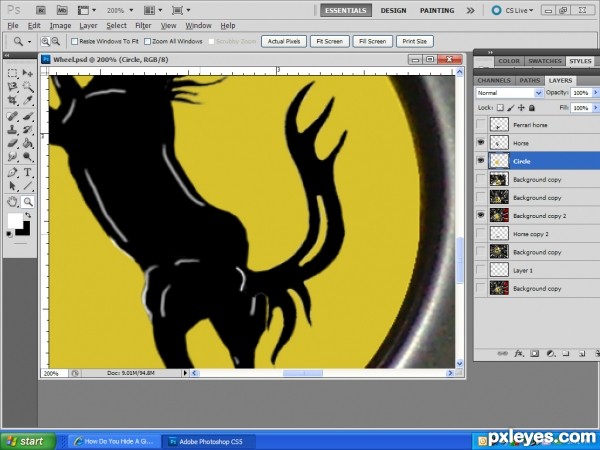This screenshot has height=450, width=600.
Task: Open the Image menu
Action: tap(60, 26)
